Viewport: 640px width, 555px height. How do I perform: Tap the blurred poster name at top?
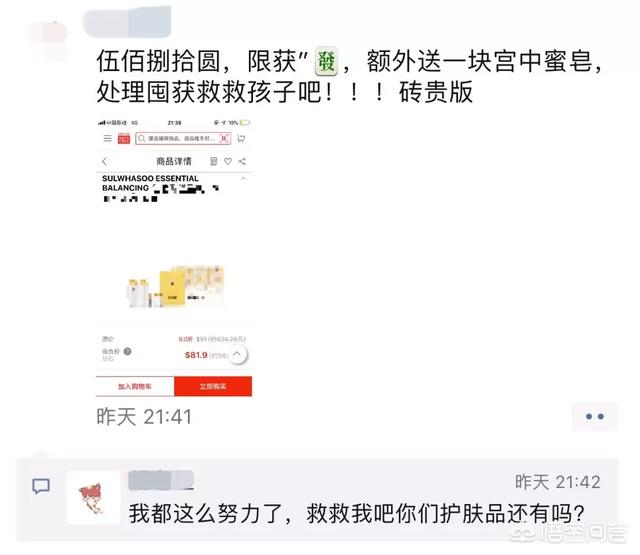[127, 22]
